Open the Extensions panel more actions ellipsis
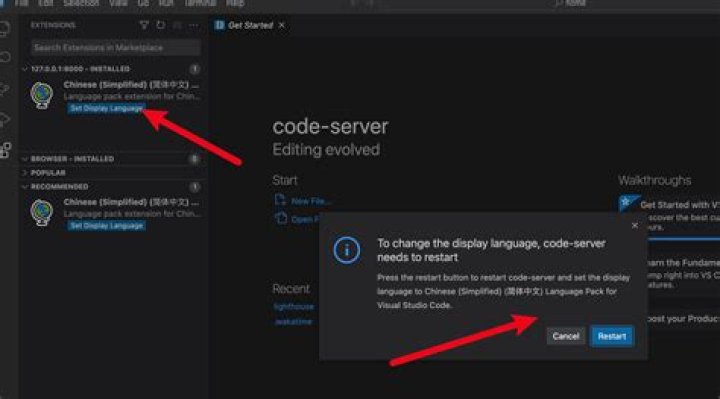This screenshot has width=720, height=399. 194,25
